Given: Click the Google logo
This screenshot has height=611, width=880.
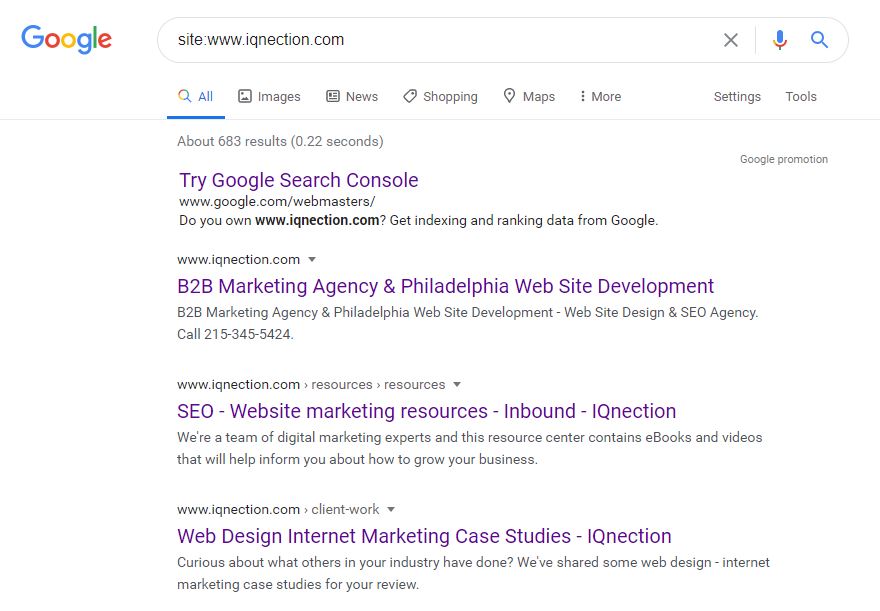Looking at the screenshot, I should pyautogui.click(x=66, y=39).
